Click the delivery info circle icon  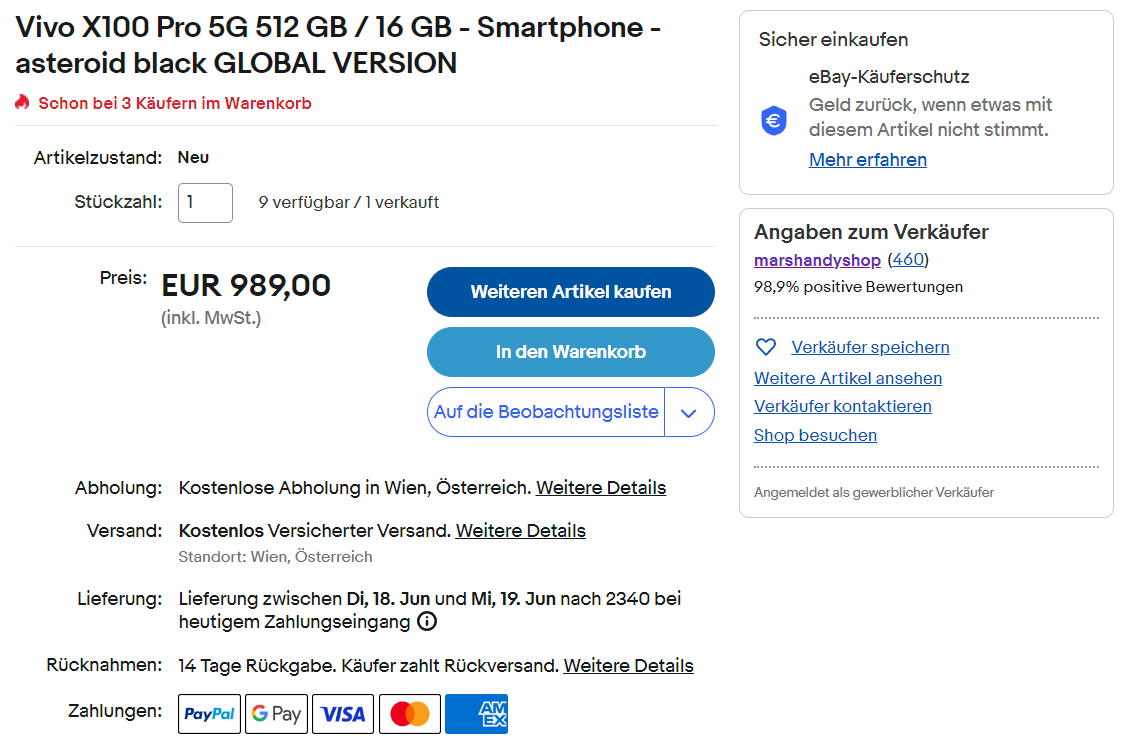pos(427,622)
